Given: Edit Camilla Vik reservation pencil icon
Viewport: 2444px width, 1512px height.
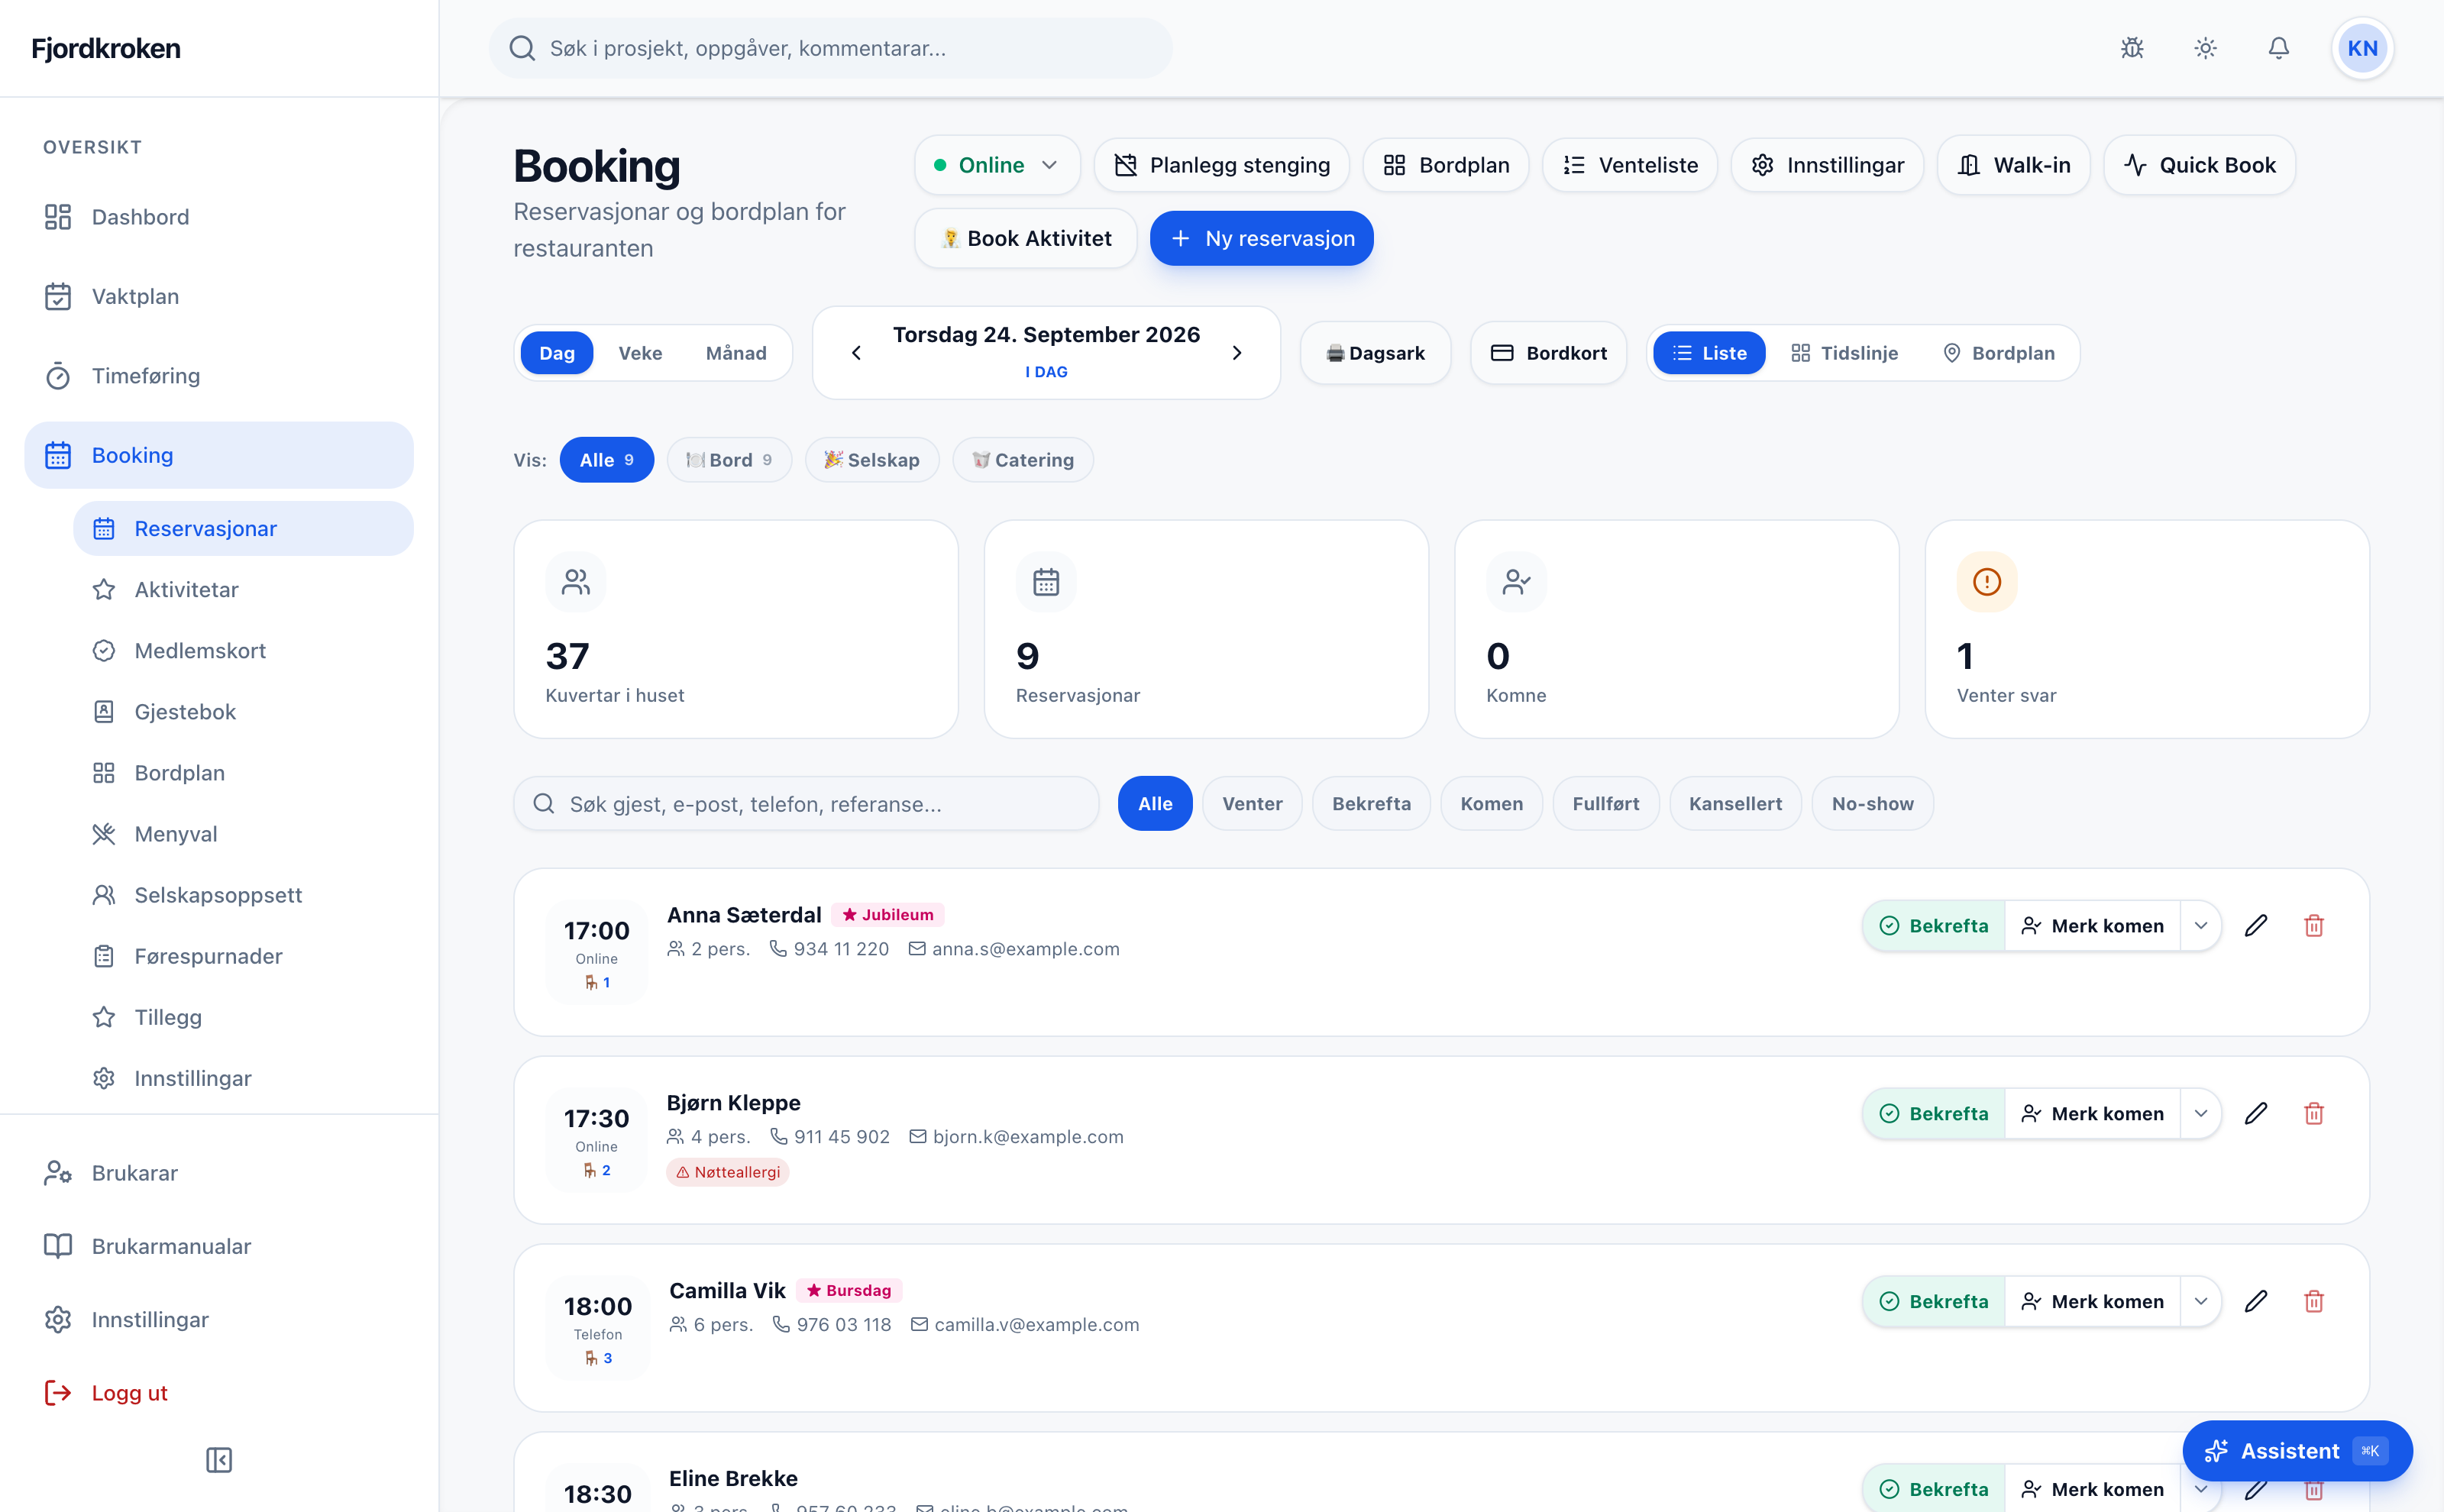Looking at the screenshot, I should pos(2256,1301).
